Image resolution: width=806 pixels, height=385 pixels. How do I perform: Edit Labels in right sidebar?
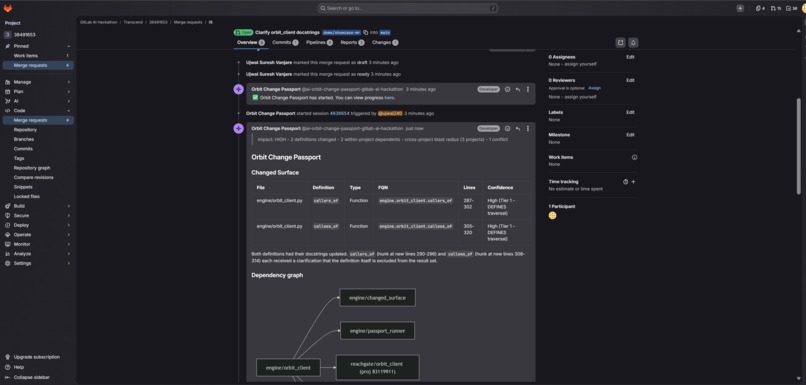click(630, 112)
